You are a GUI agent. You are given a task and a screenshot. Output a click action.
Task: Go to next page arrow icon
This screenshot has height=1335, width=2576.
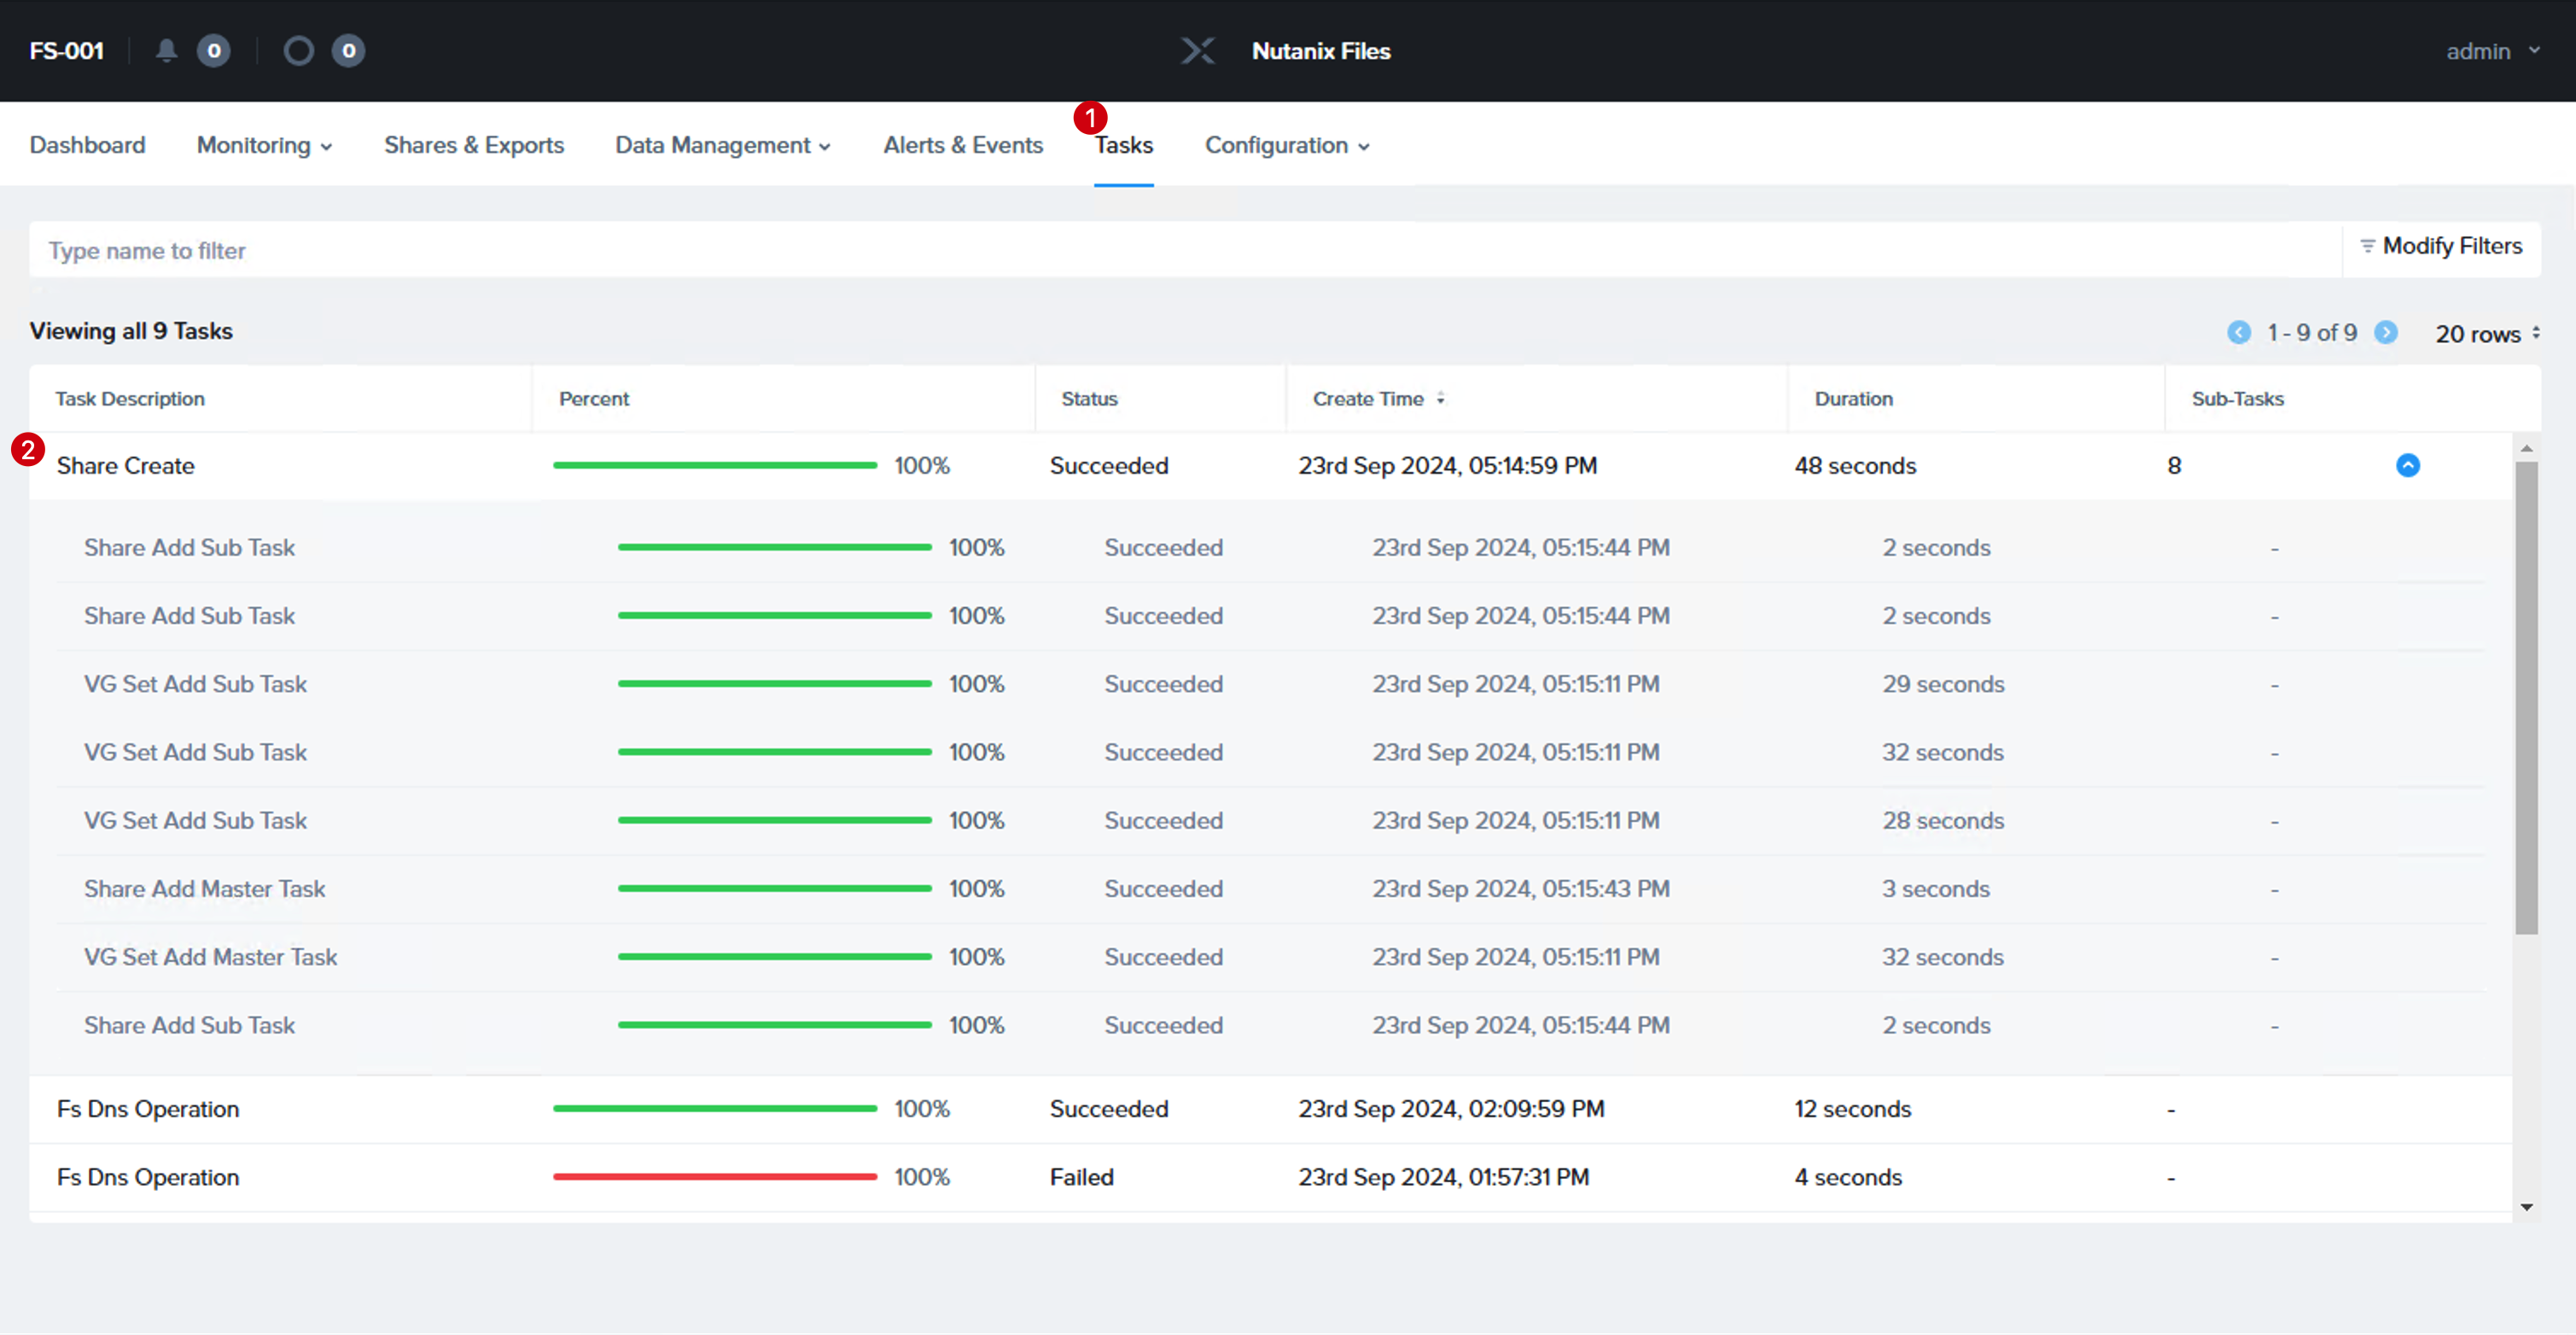2386,332
